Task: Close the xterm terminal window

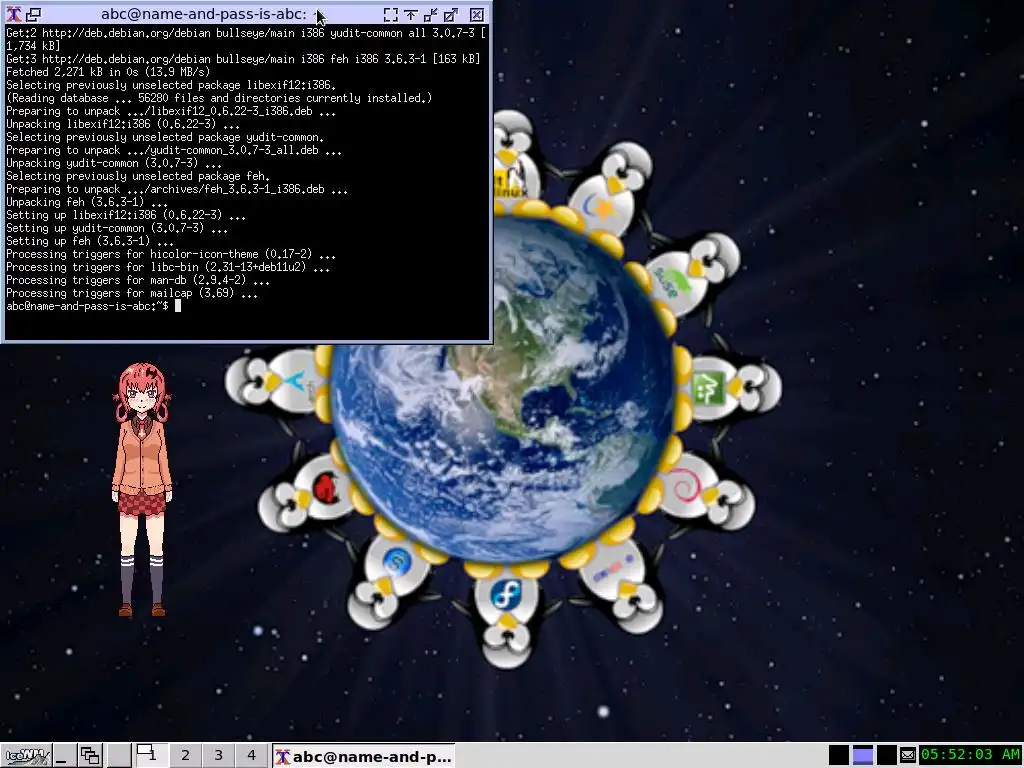Action: (477, 14)
